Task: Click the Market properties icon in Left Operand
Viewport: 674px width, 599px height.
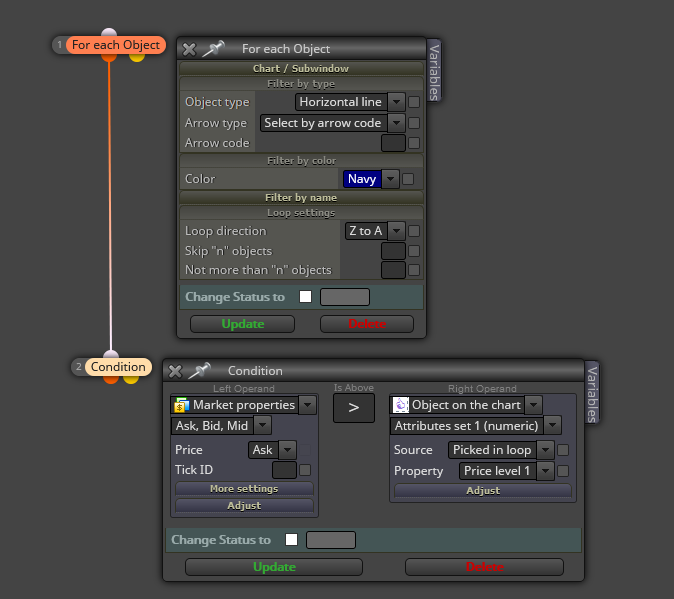Action: (x=181, y=405)
